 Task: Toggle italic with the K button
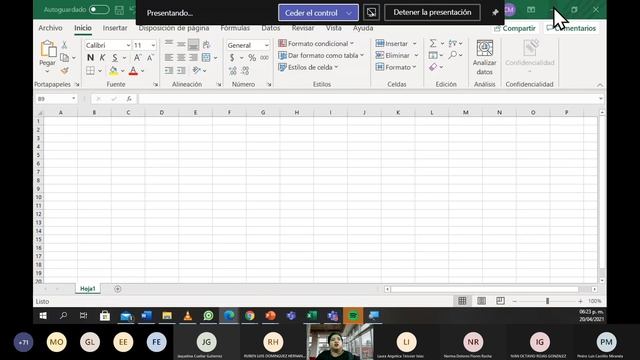(102, 58)
